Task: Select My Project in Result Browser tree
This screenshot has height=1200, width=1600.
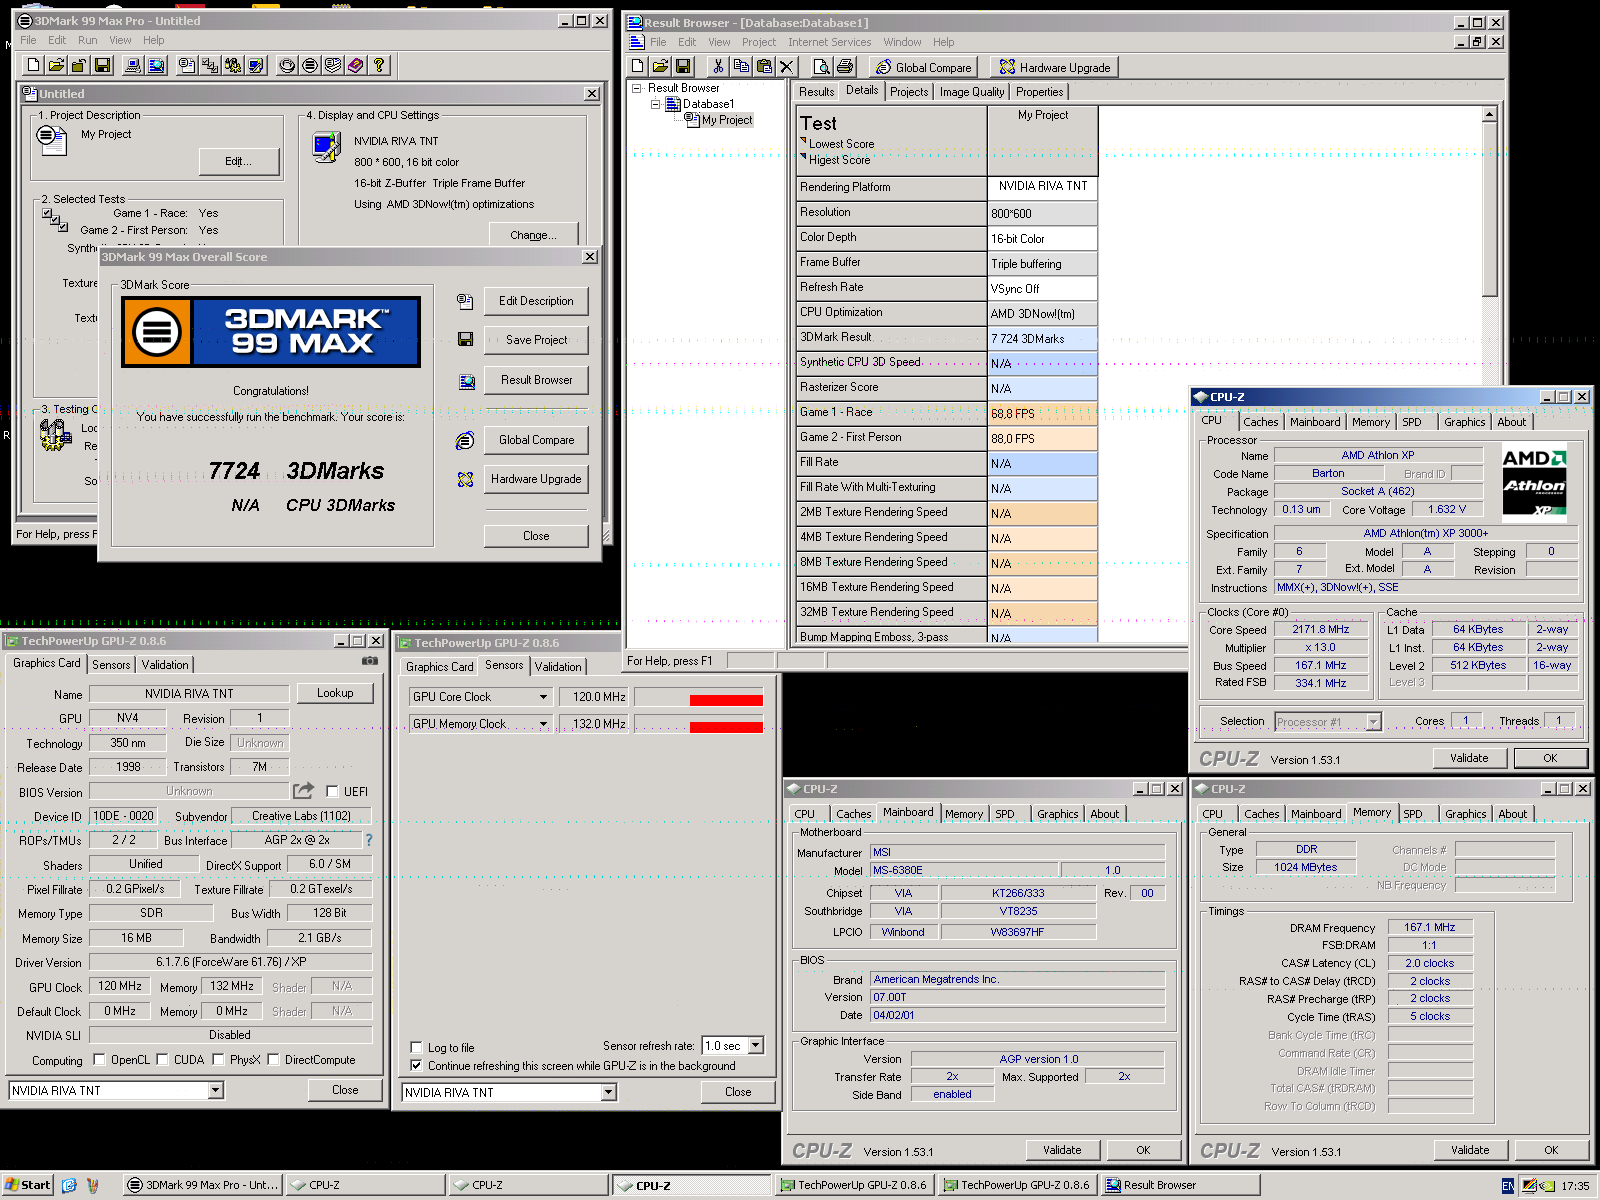Action: click(726, 120)
